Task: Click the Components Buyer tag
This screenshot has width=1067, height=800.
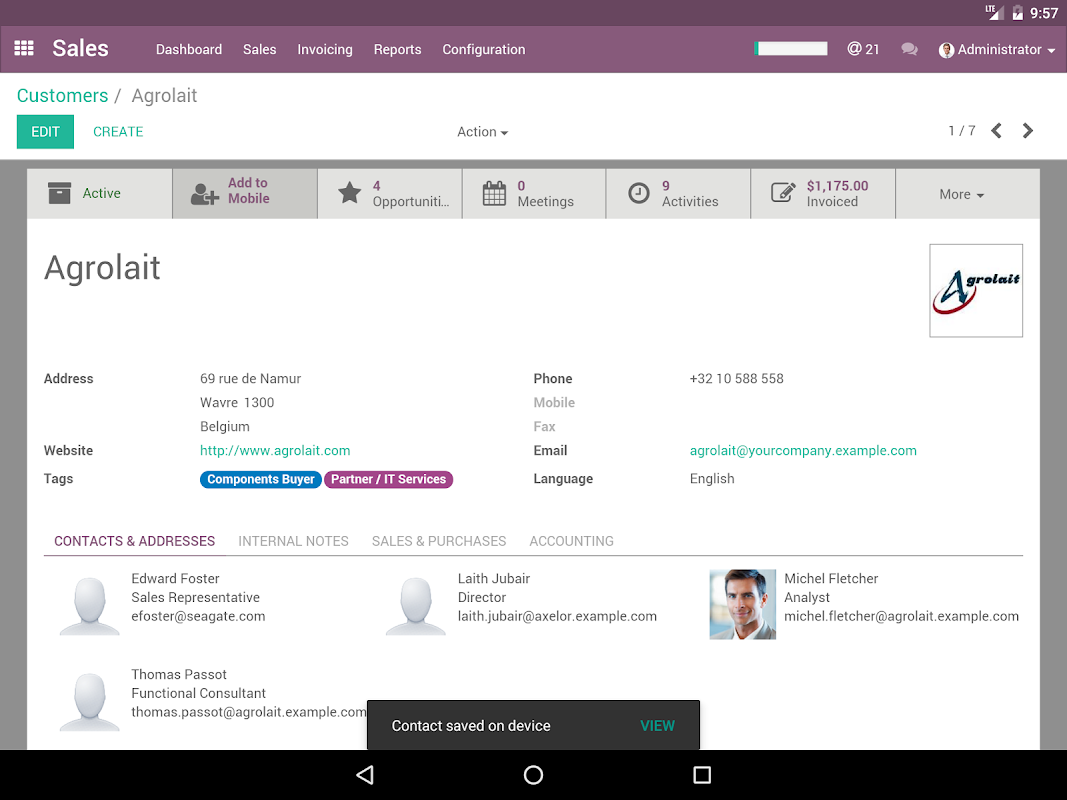Action: 261,479
